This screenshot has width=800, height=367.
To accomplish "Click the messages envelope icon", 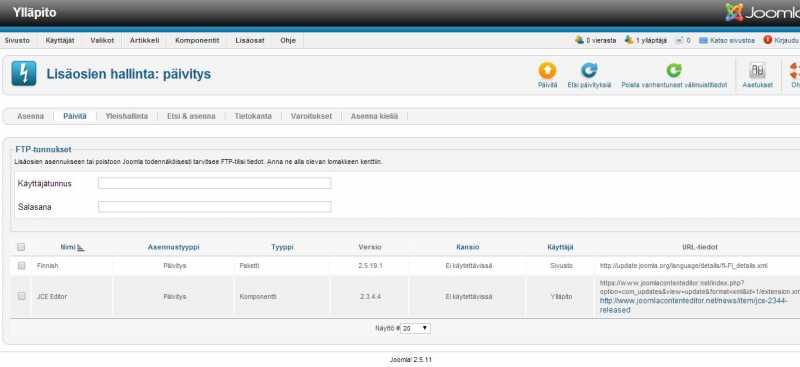I will [x=680, y=40].
